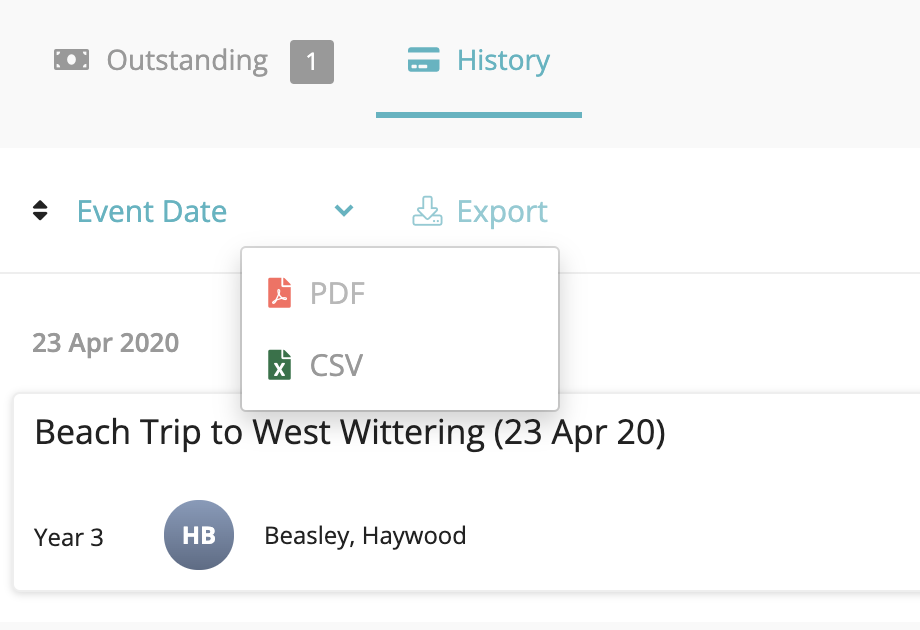Open the Event Date sort dropdown
Image resolution: width=920 pixels, height=630 pixels.
(152, 212)
